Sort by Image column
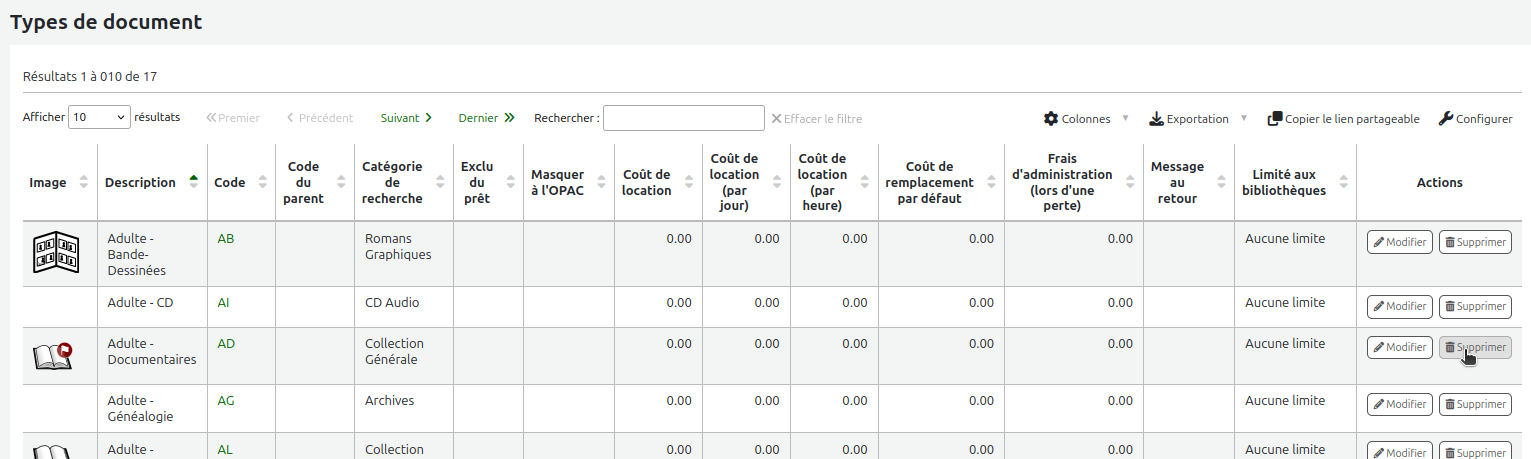This screenshot has width=1531, height=459. tap(59, 182)
